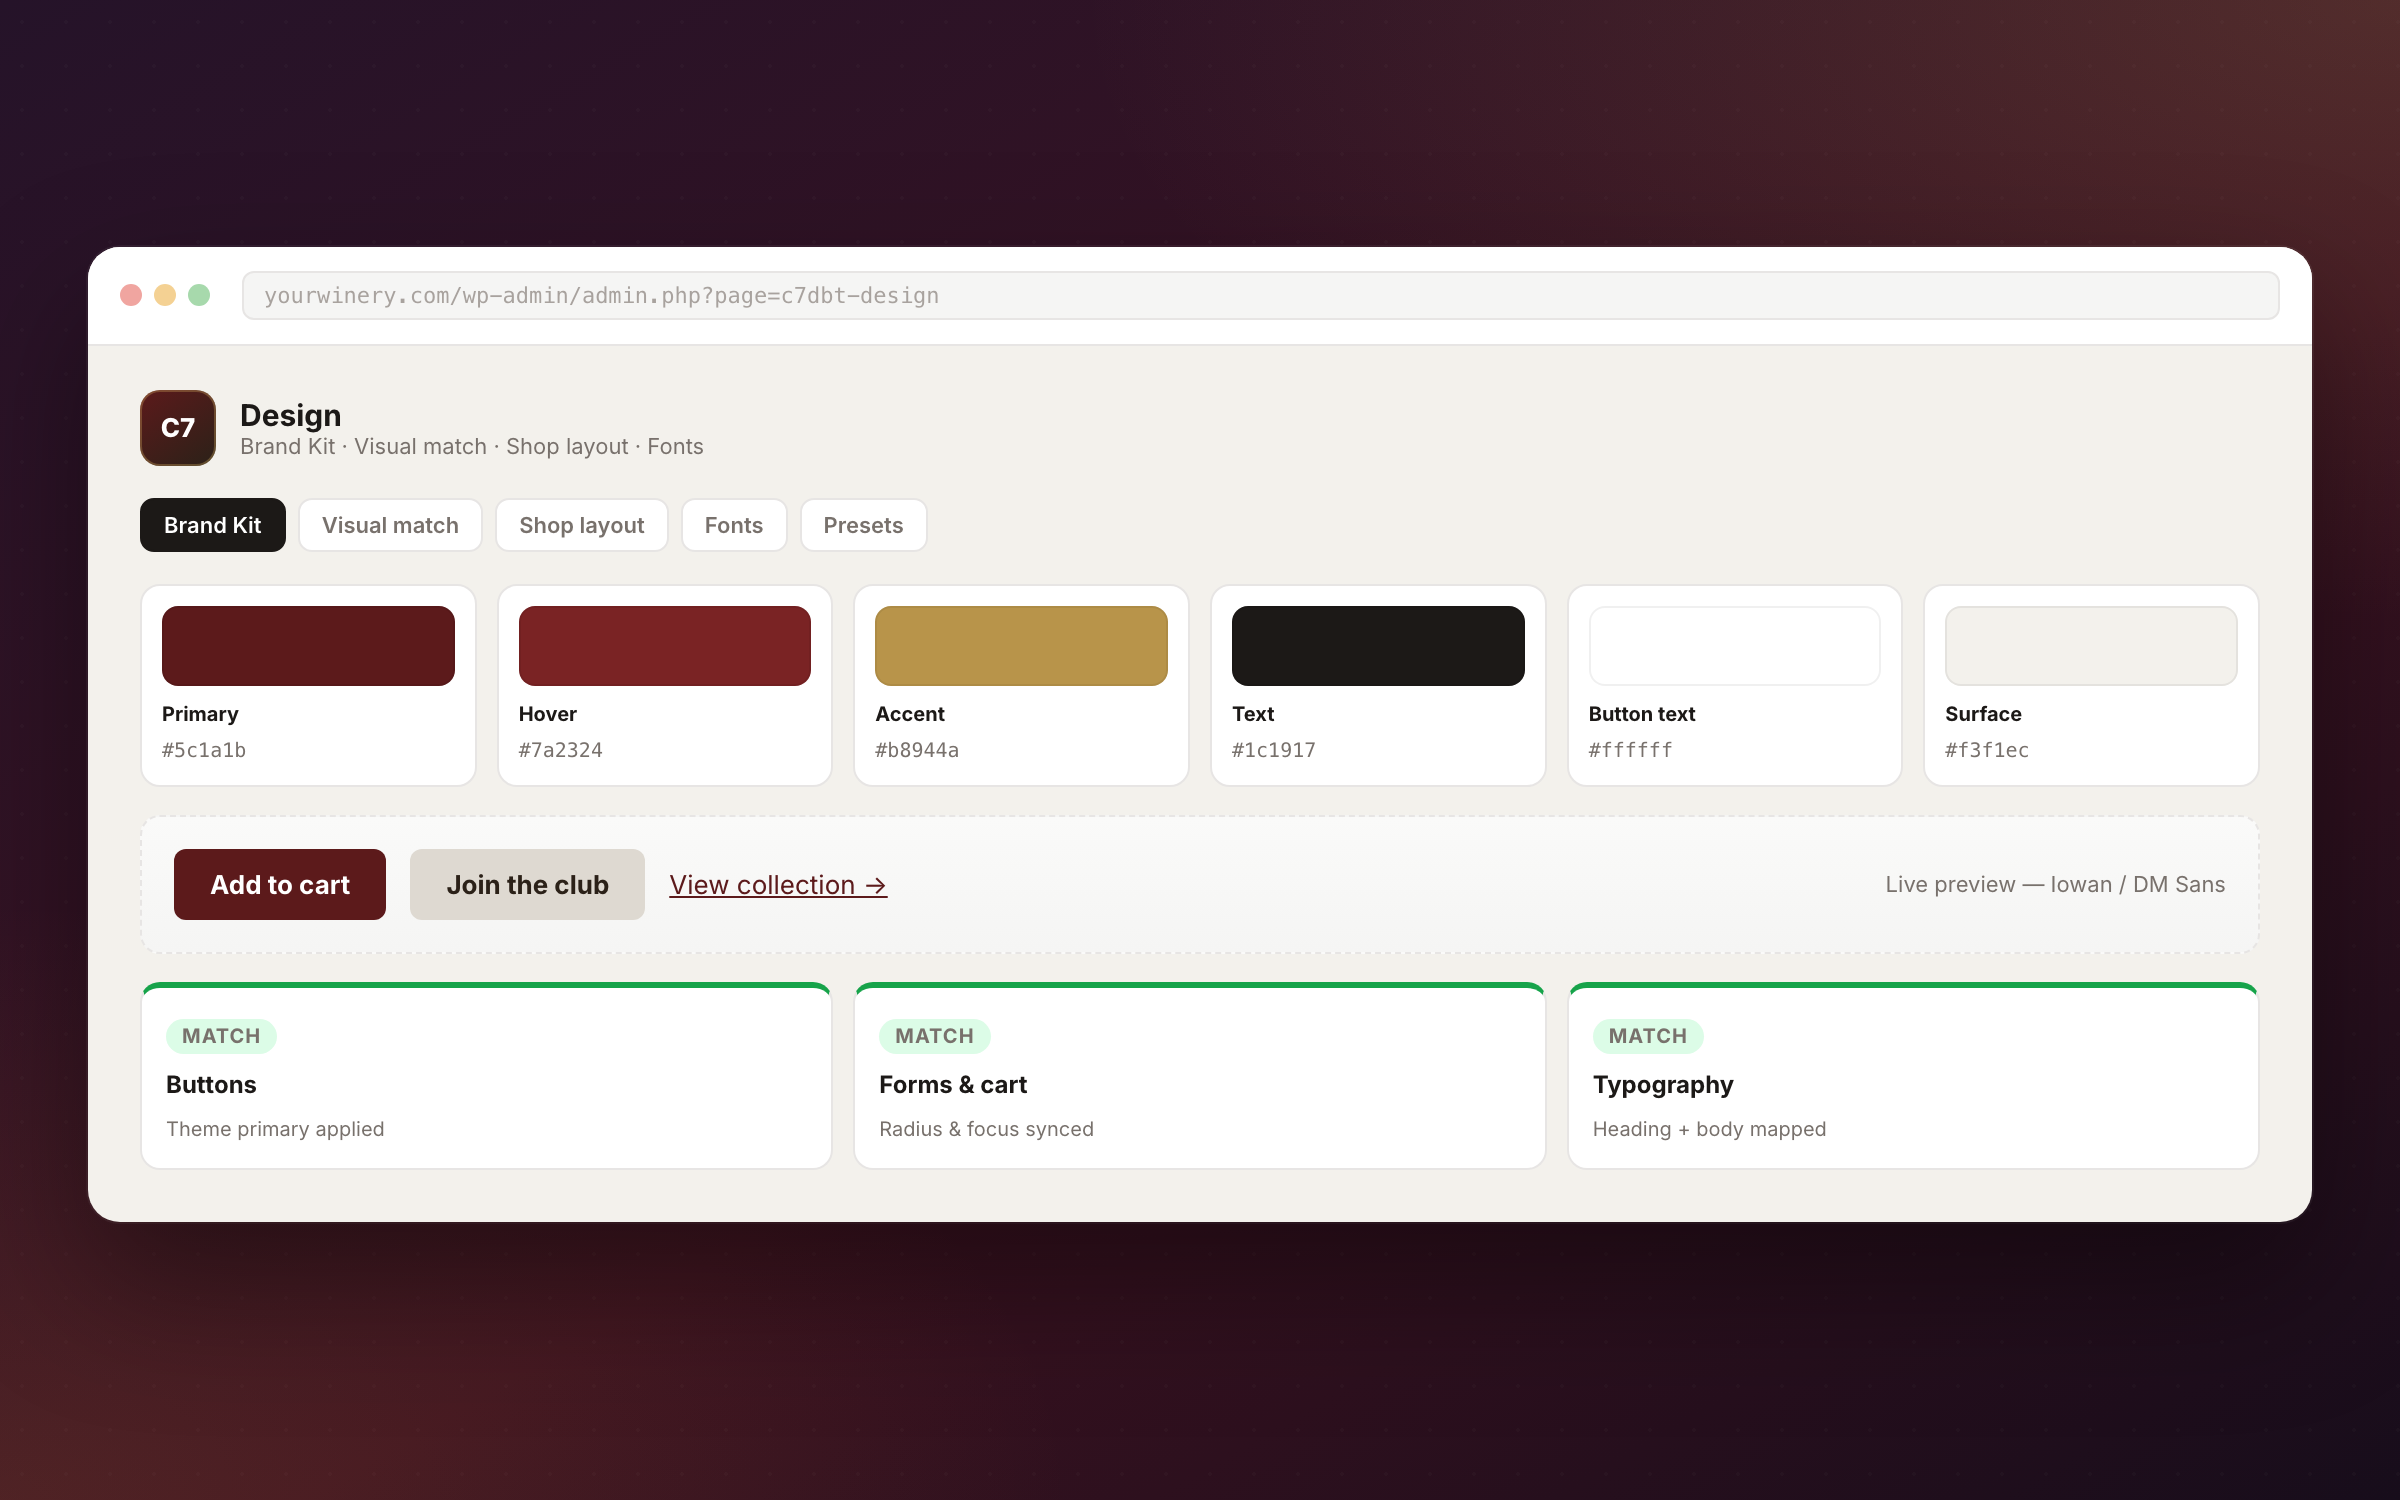Select the Brand Kit tab
Viewport: 2400px width, 1500px height.
[213, 525]
